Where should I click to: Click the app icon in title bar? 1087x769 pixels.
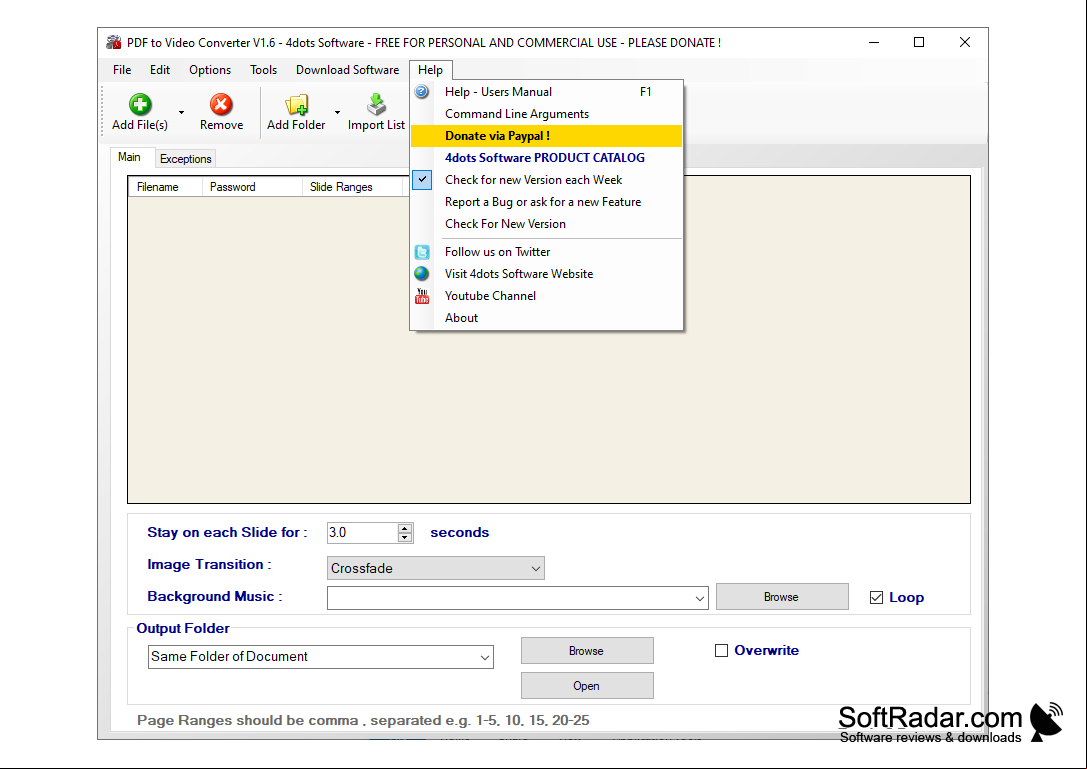pyautogui.click(x=114, y=42)
